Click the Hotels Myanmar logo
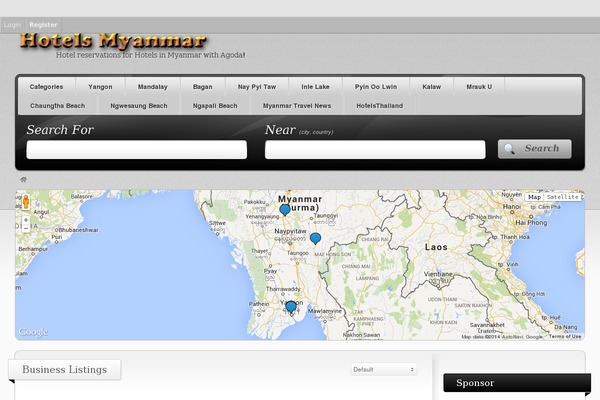The width and height of the screenshot is (600, 400). tap(113, 41)
